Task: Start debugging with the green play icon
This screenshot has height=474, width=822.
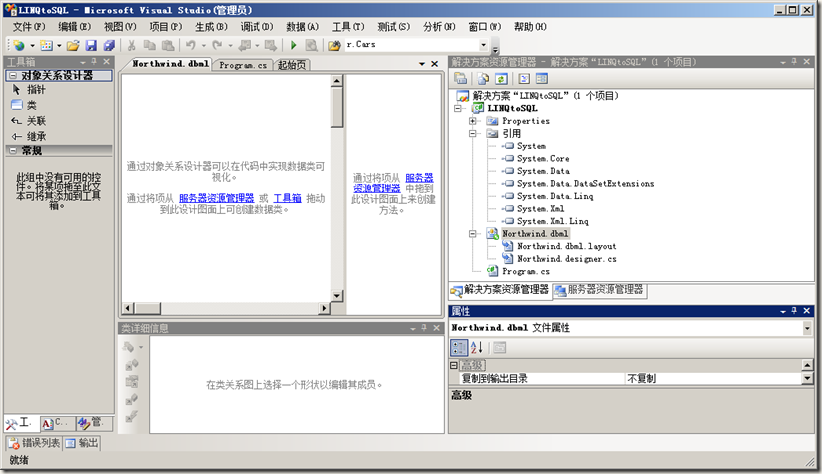Action: [294, 46]
